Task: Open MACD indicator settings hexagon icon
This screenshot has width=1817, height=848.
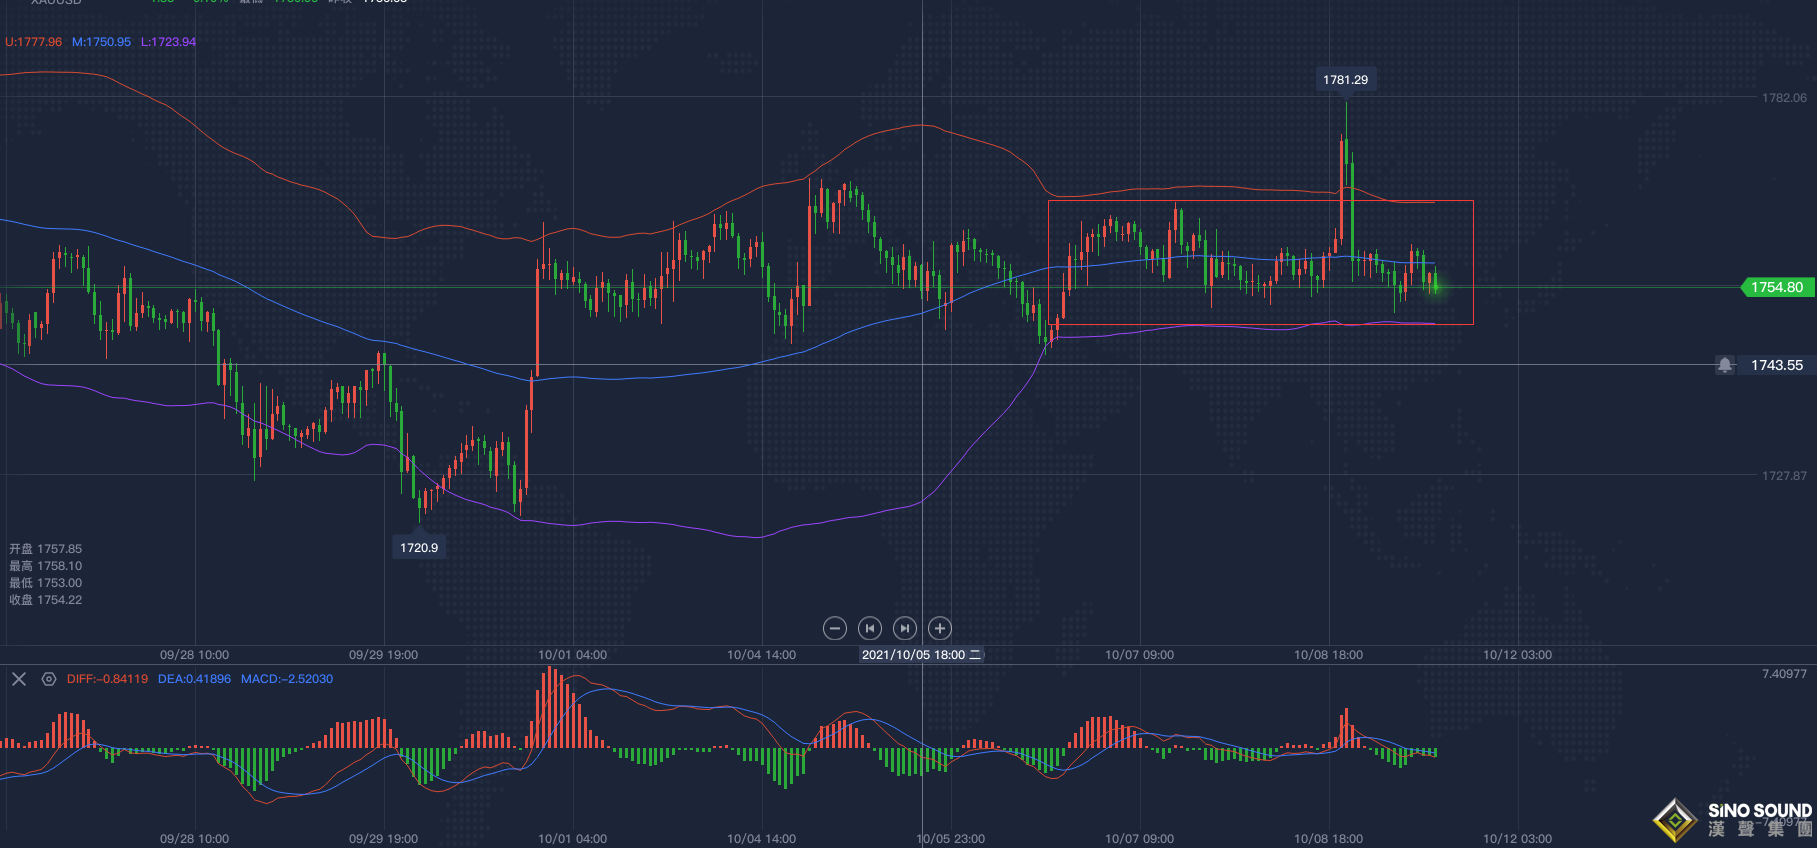Action: pyautogui.click(x=48, y=679)
